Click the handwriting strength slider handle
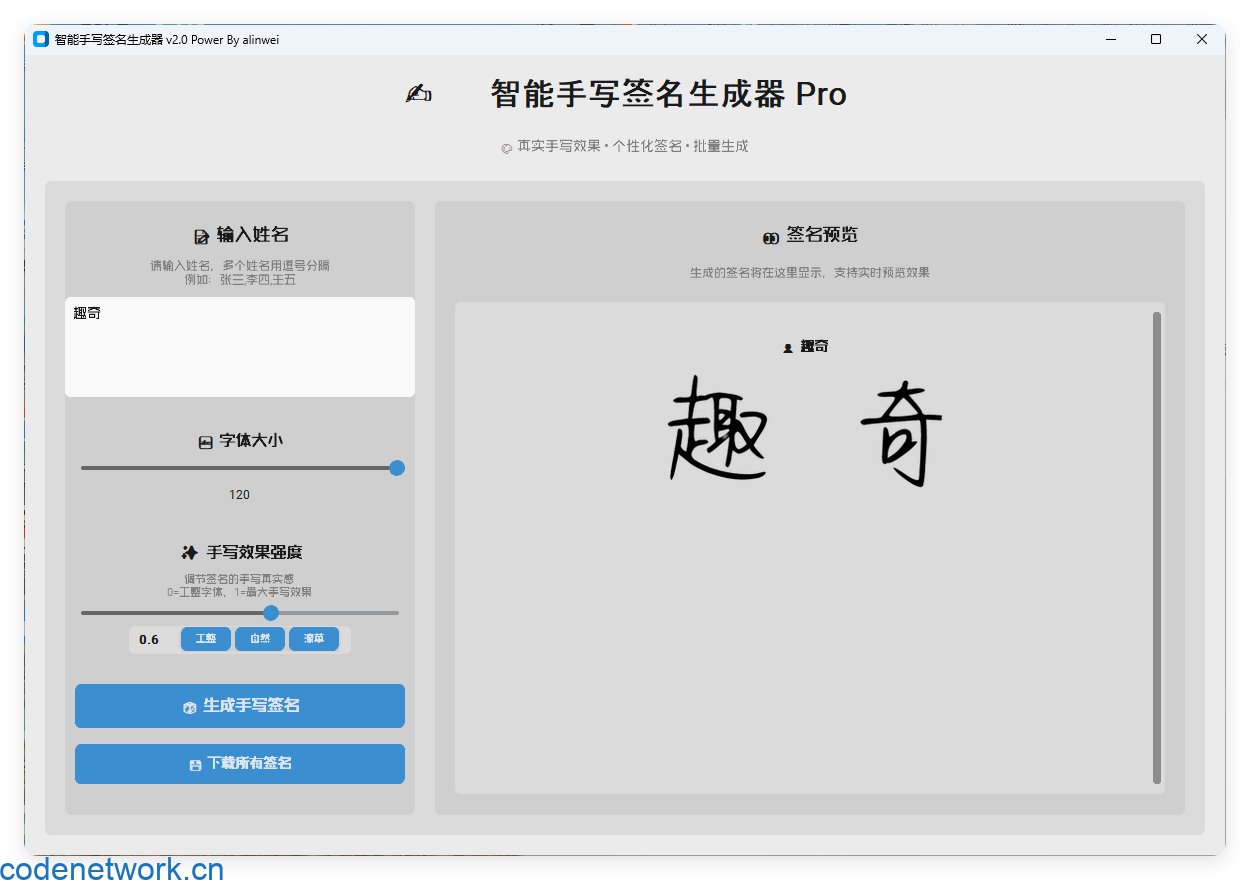 [x=271, y=613]
